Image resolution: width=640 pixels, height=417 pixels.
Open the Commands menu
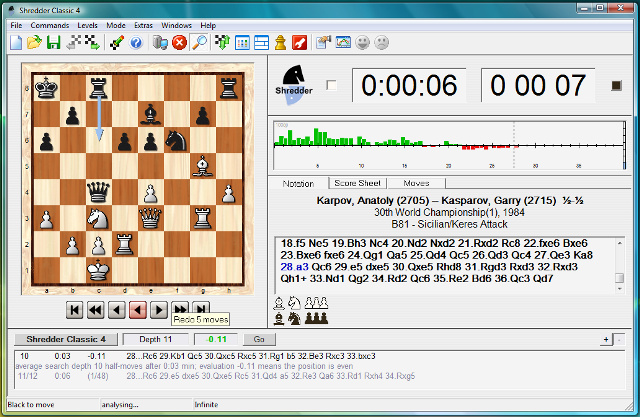point(50,25)
